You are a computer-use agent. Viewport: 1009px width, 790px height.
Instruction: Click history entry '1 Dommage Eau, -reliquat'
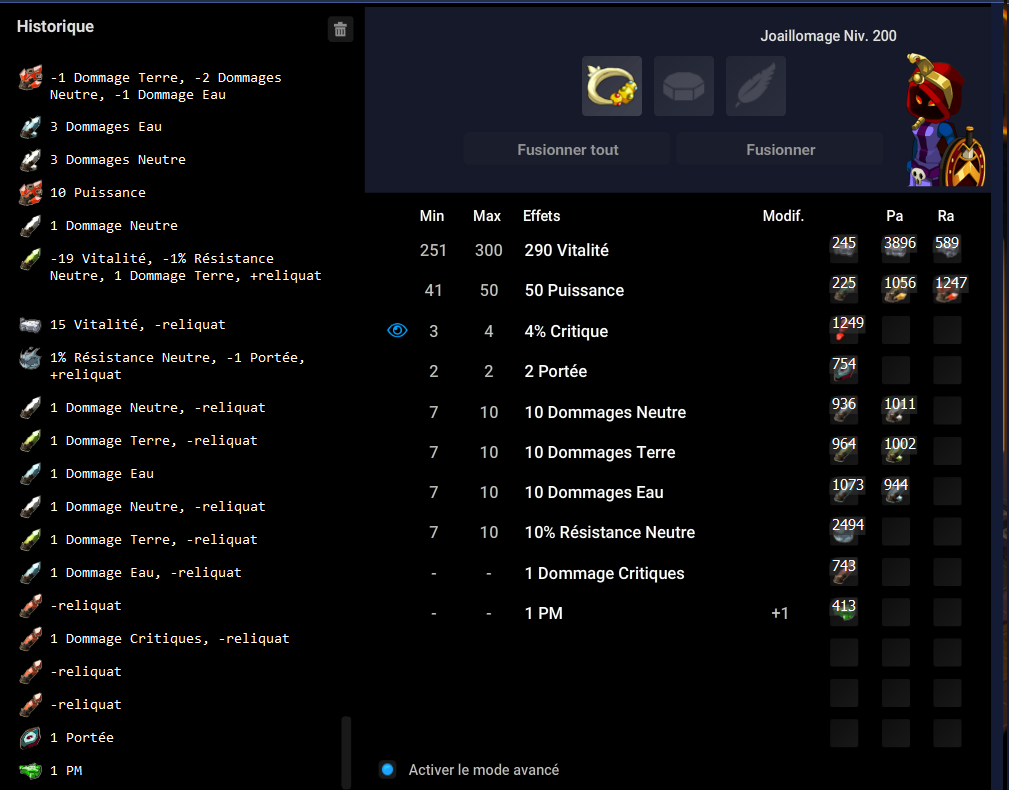point(145,573)
